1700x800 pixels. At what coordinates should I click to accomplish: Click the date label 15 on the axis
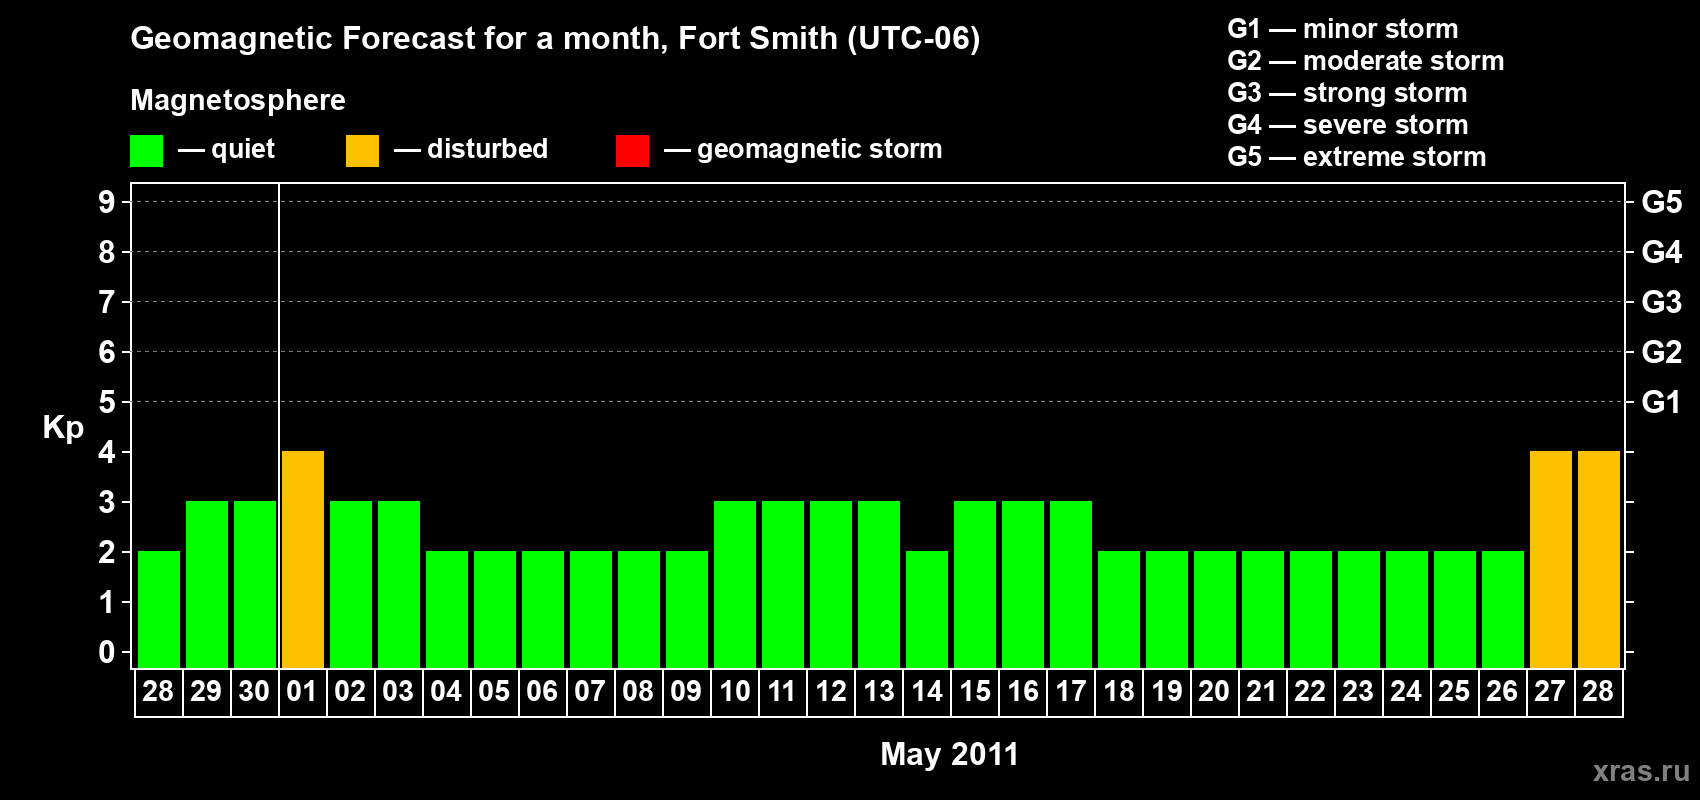(975, 691)
